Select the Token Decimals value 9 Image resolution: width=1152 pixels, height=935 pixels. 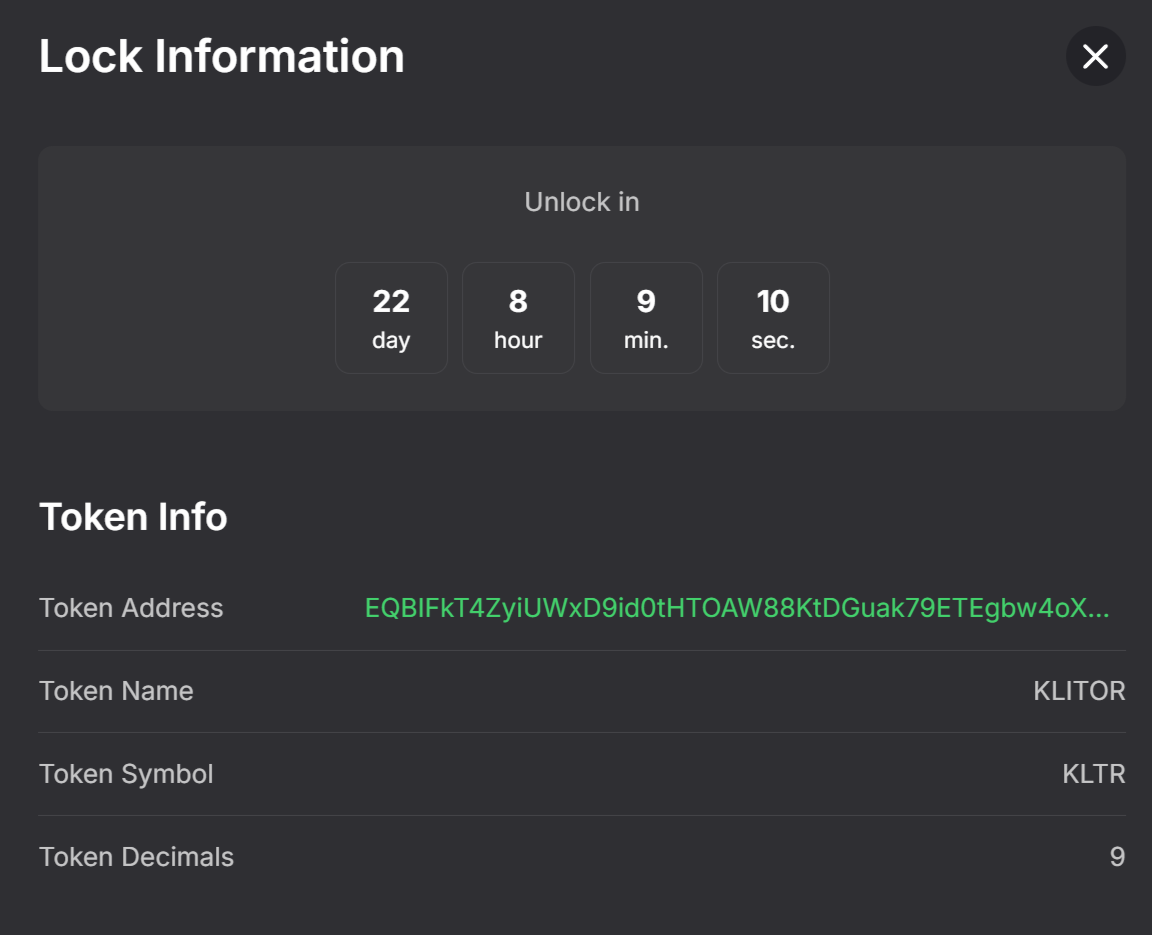coord(1117,857)
